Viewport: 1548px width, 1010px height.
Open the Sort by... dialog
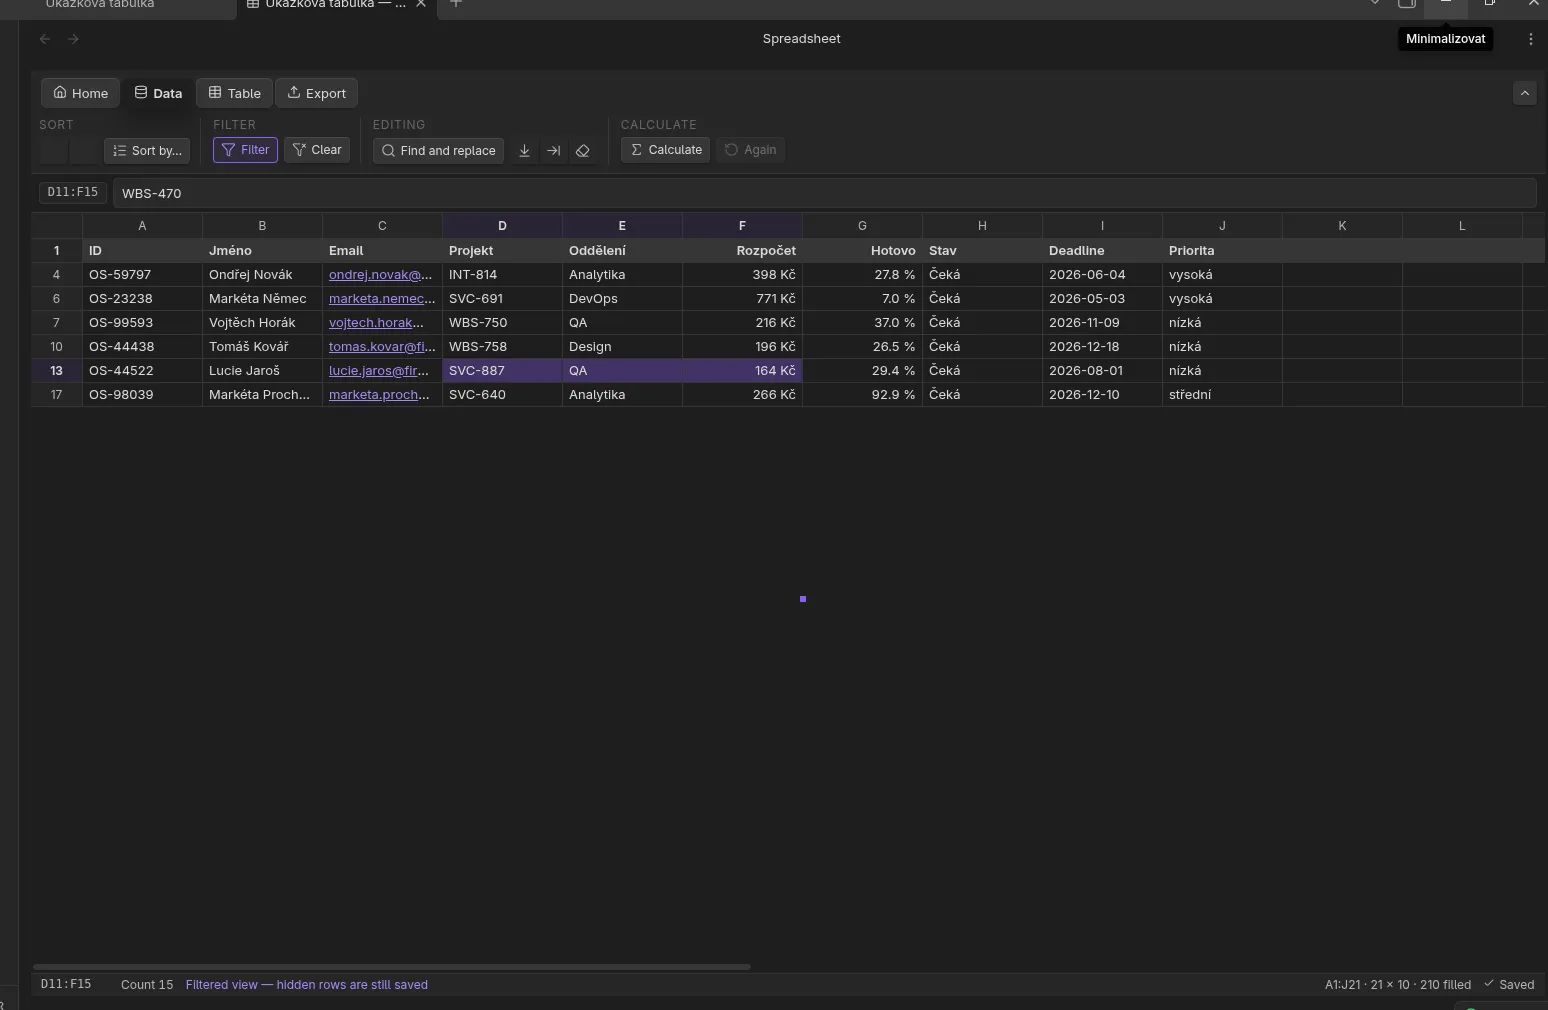(147, 151)
